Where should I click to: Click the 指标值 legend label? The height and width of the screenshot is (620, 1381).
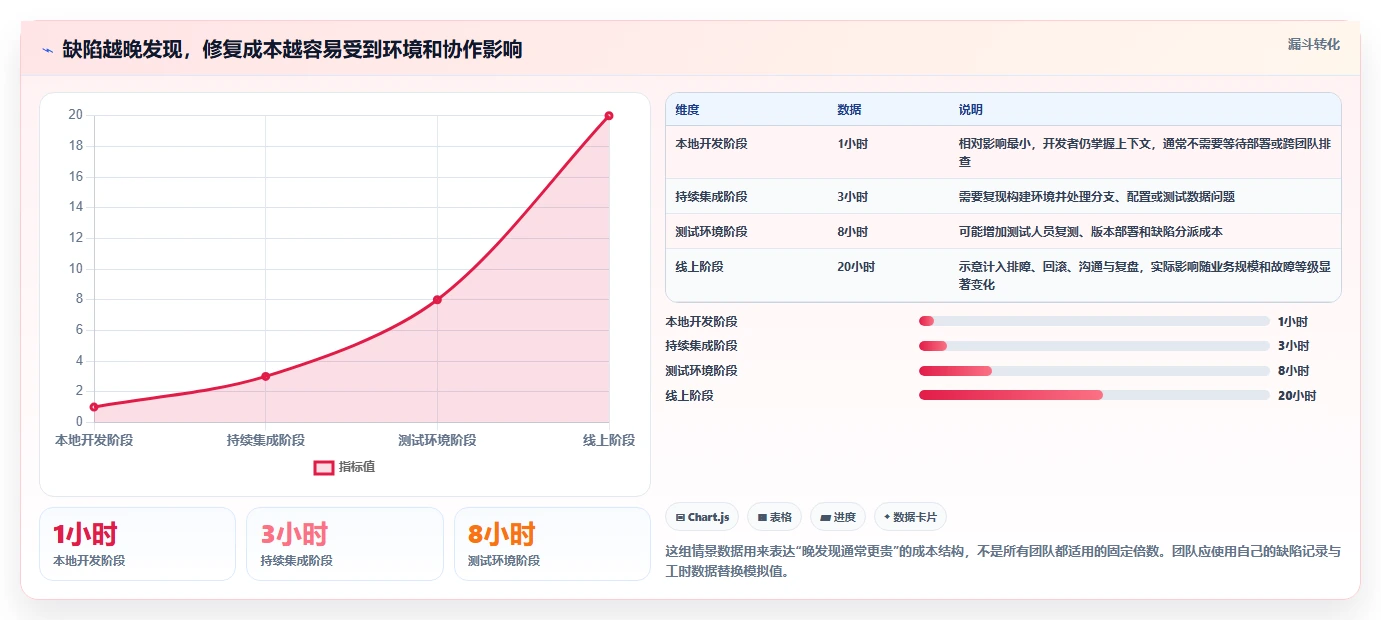point(357,467)
